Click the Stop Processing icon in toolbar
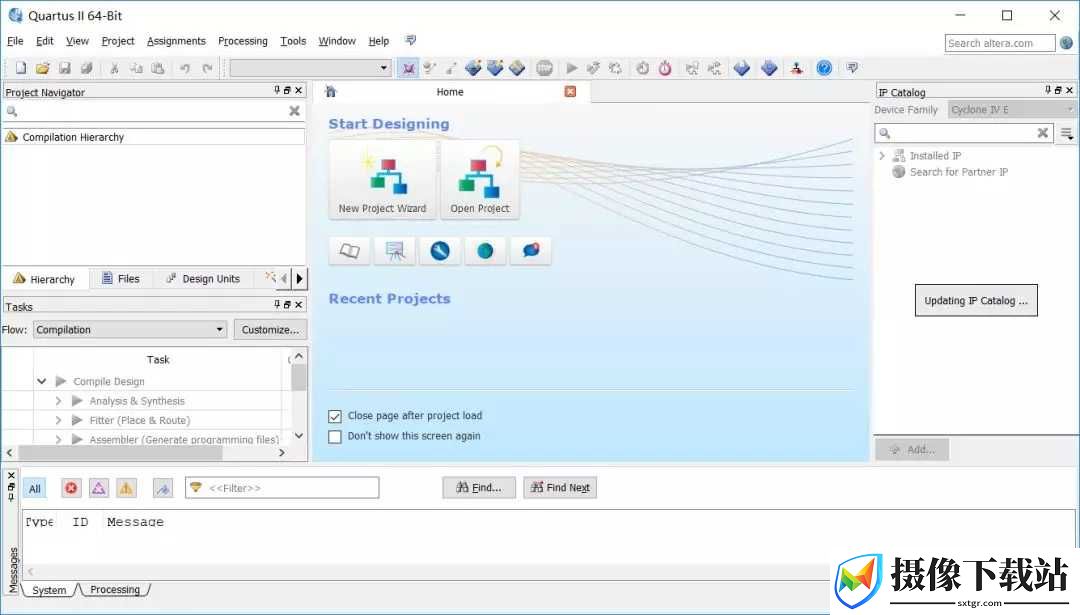Screen dimensions: 1080x615 [x=544, y=68]
